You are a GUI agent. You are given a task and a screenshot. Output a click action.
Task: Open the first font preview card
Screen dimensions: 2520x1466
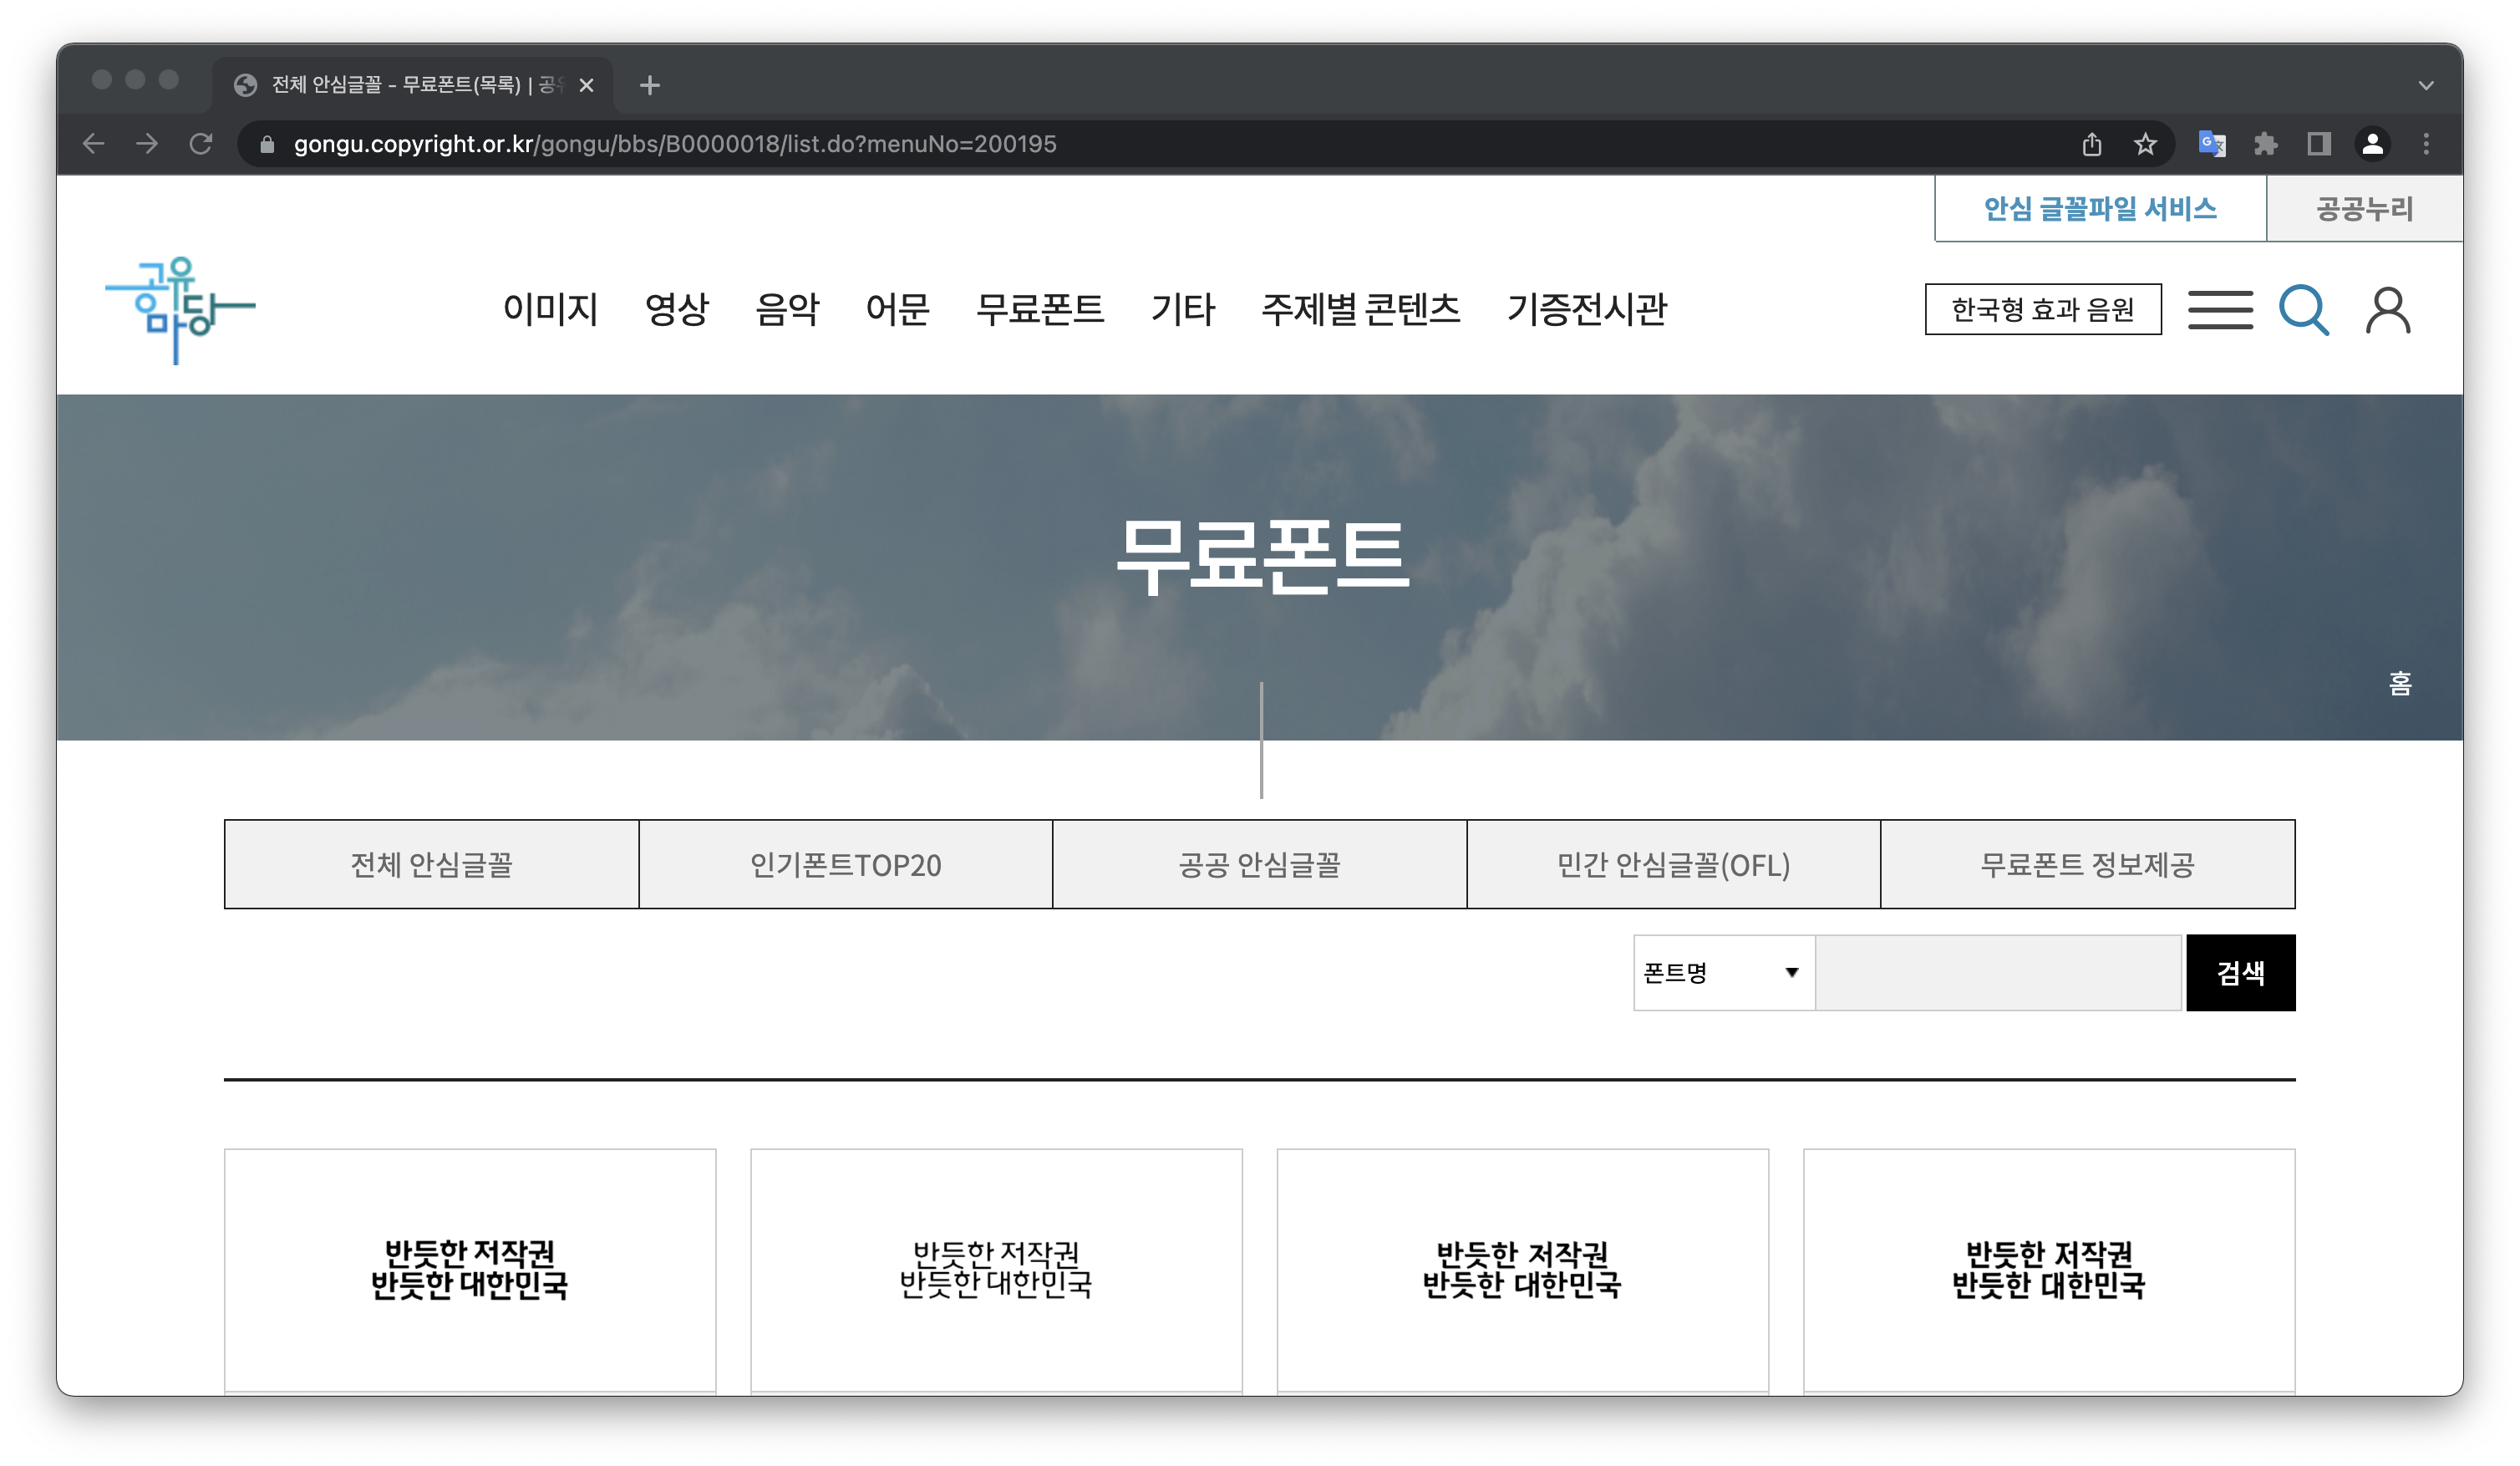point(470,1268)
